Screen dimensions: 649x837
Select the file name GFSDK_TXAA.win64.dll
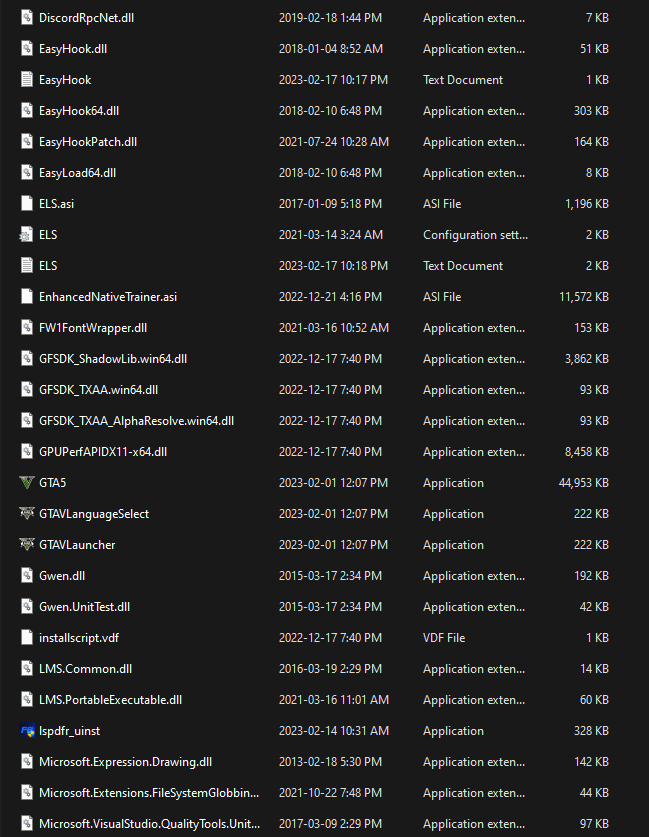pos(99,389)
